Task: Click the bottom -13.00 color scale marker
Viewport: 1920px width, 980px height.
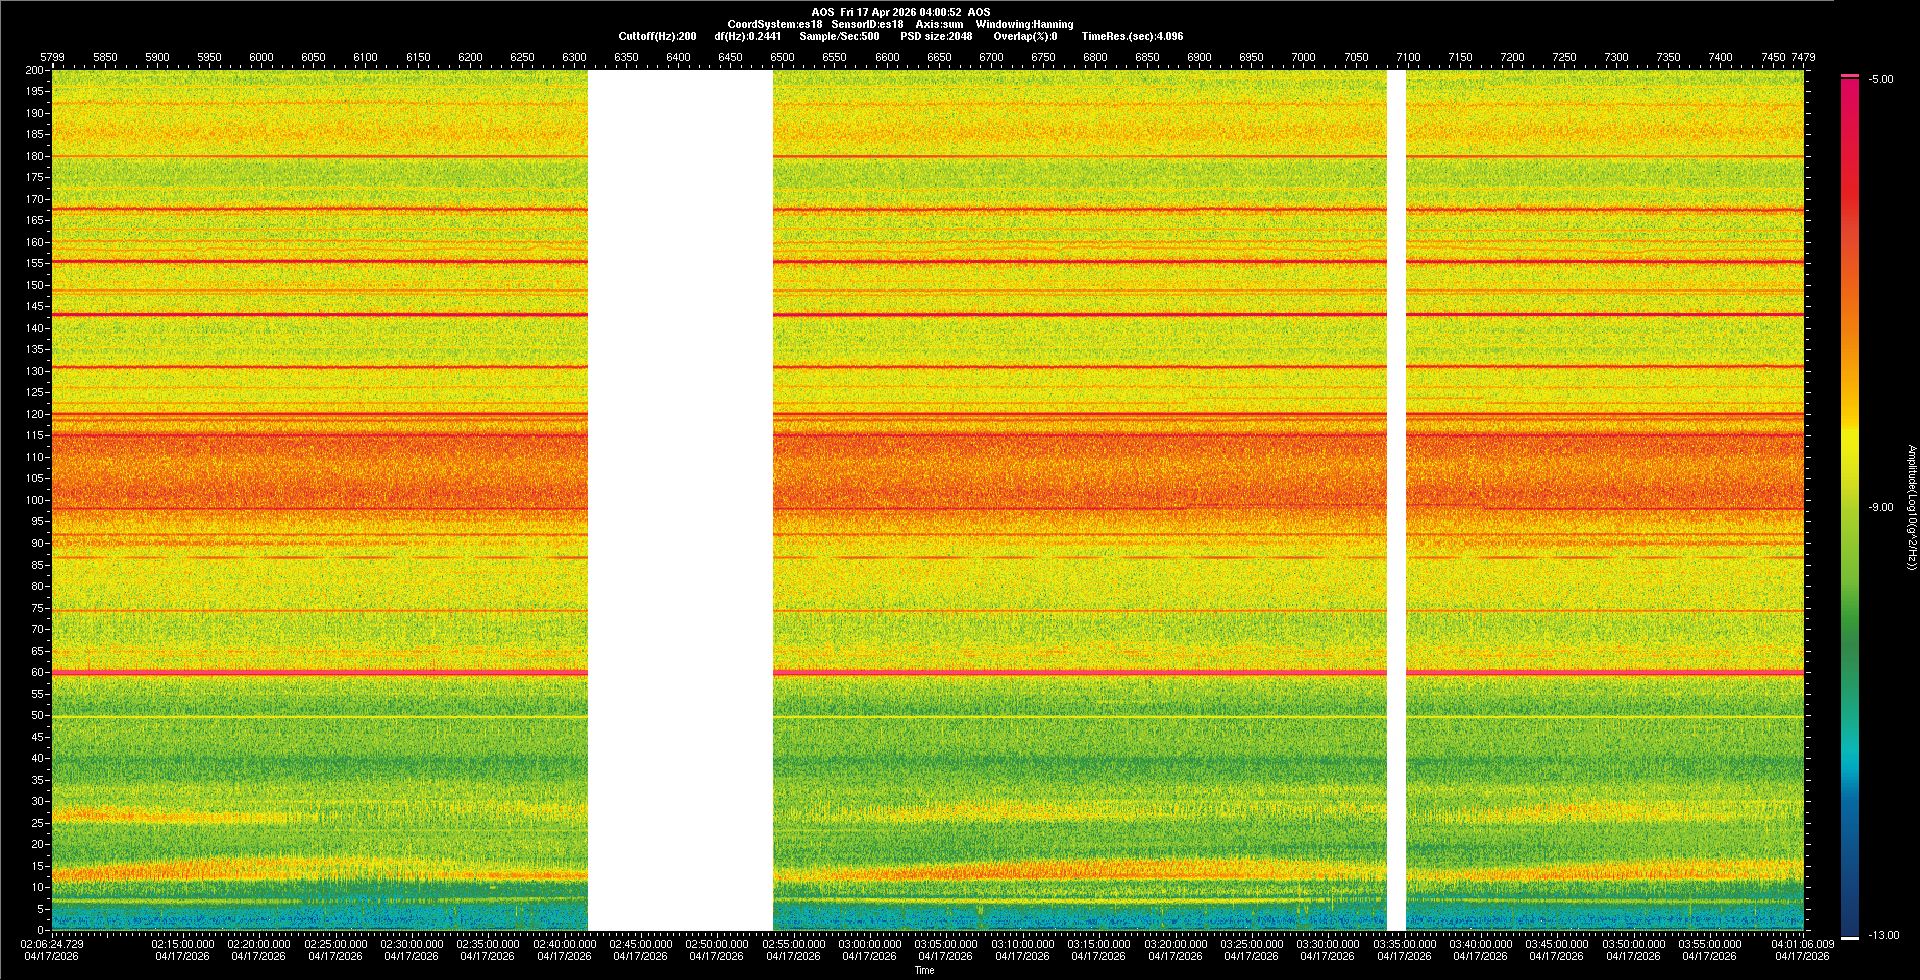Action: coord(1851,937)
